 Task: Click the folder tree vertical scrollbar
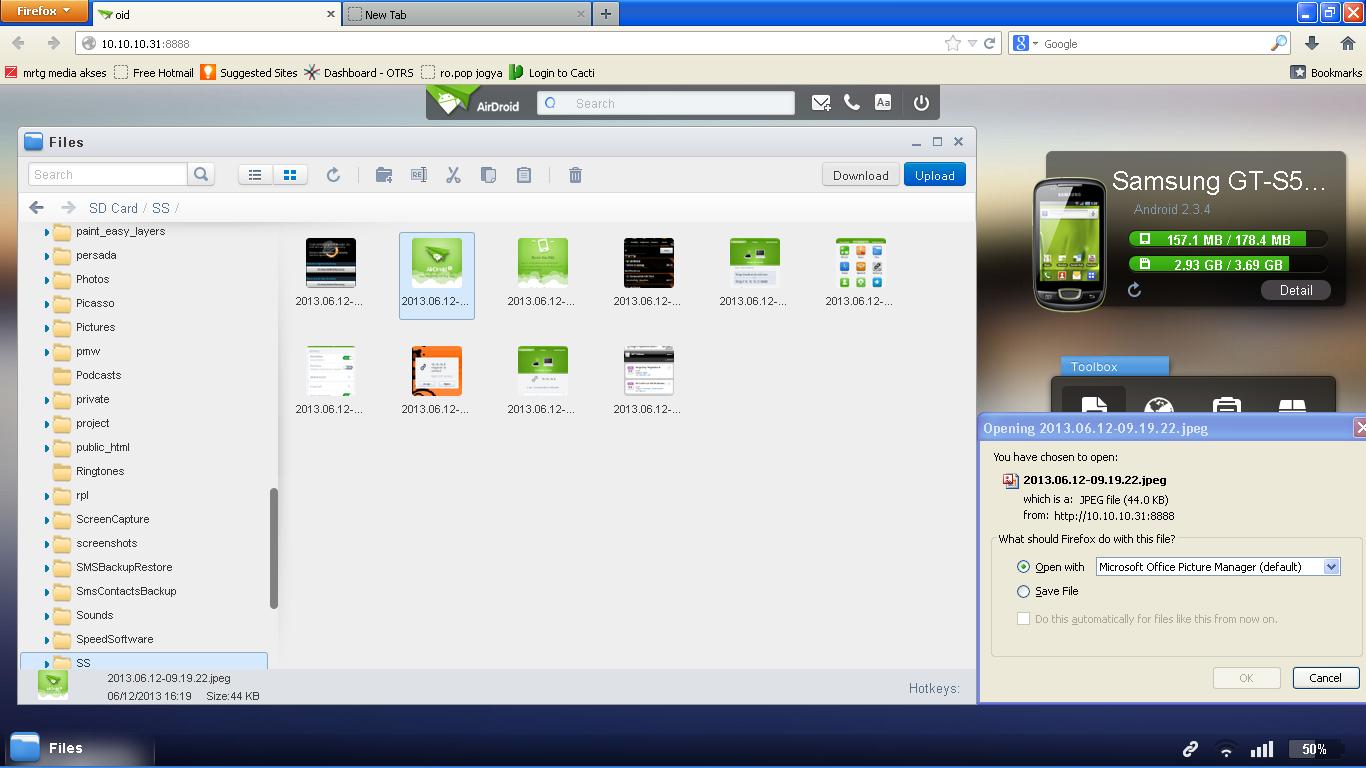(x=274, y=548)
